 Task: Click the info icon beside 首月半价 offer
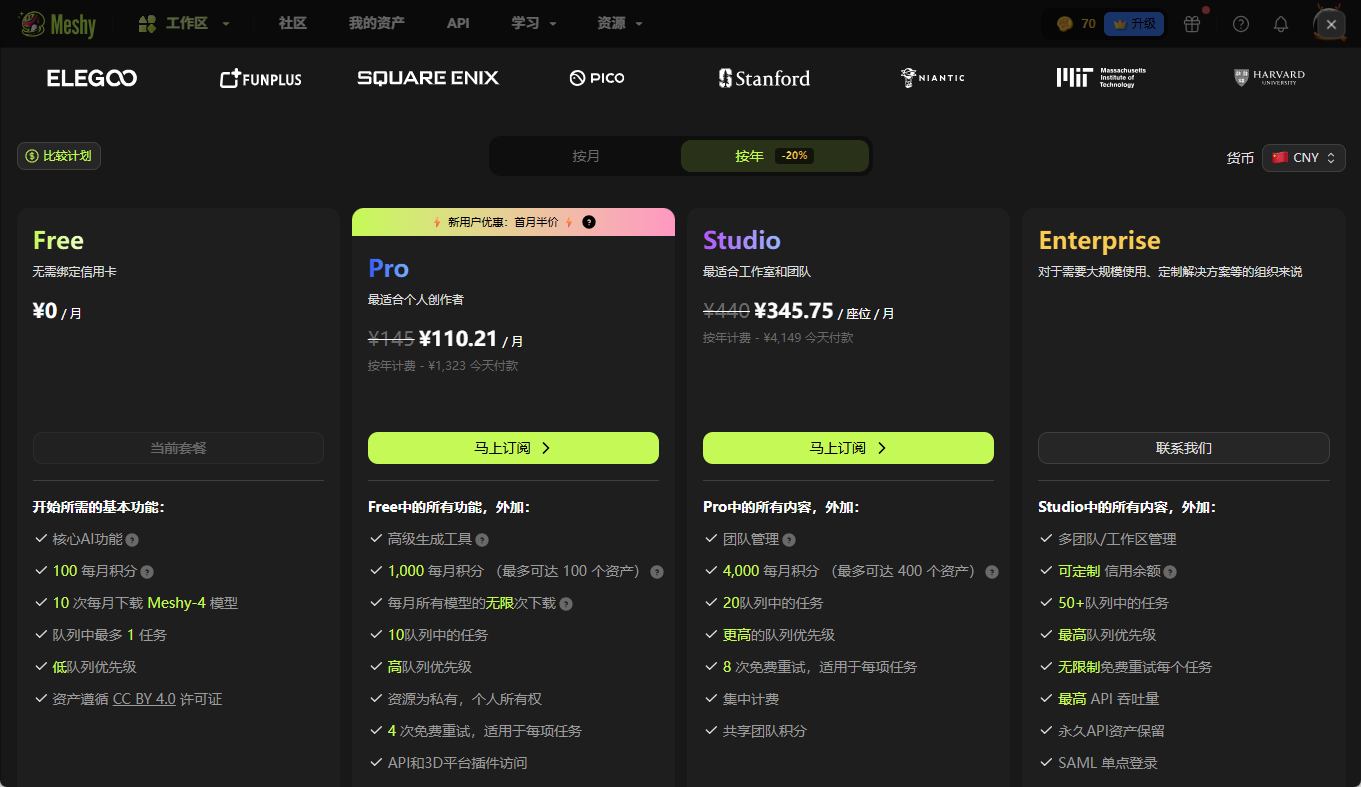click(588, 222)
